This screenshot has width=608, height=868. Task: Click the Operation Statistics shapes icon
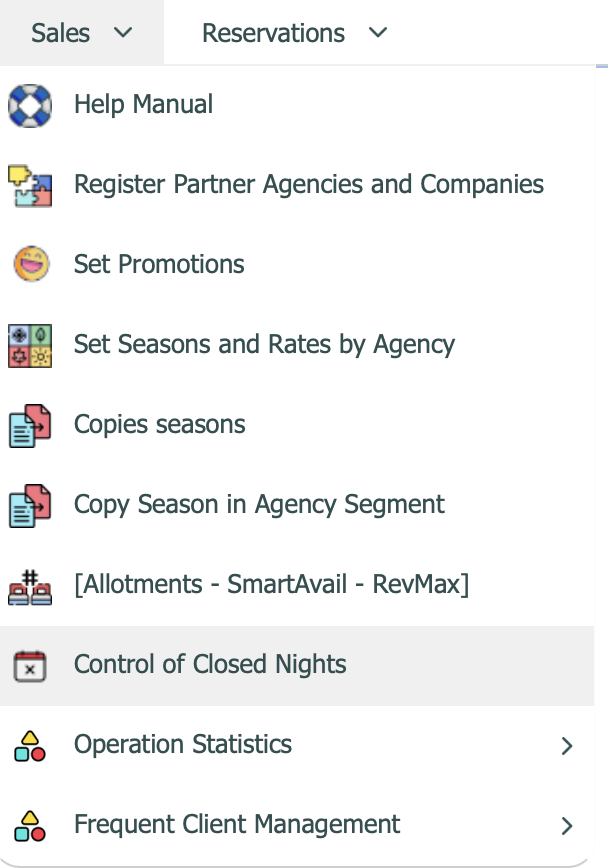click(30, 745)
